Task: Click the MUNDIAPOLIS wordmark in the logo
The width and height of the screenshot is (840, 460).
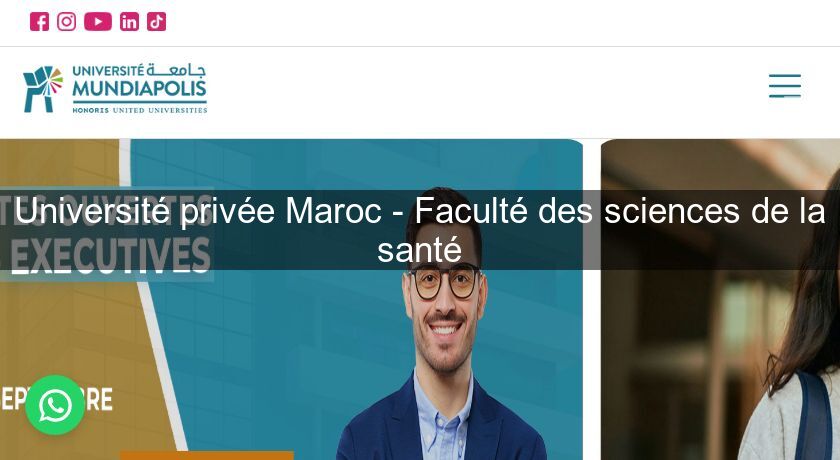Action: coord(139,88)
